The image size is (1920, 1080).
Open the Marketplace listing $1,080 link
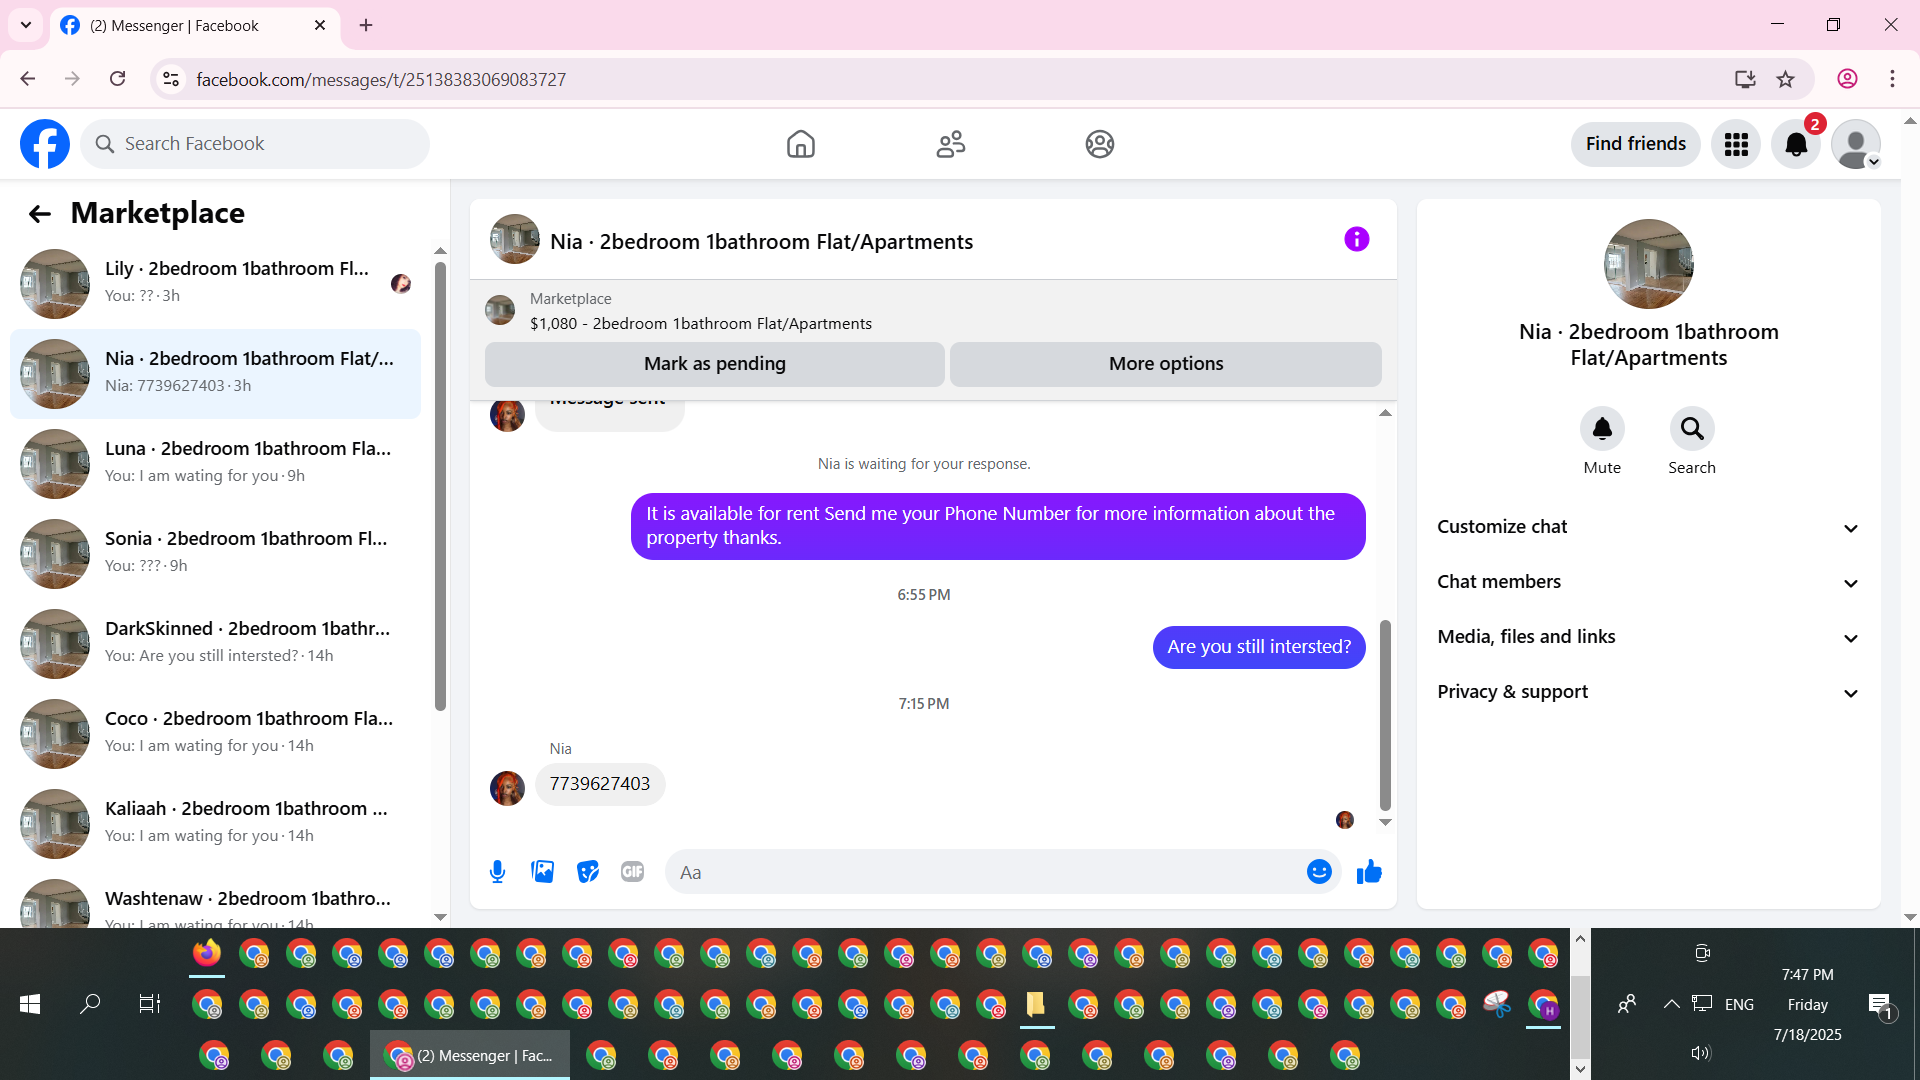(x=701, y=324)
